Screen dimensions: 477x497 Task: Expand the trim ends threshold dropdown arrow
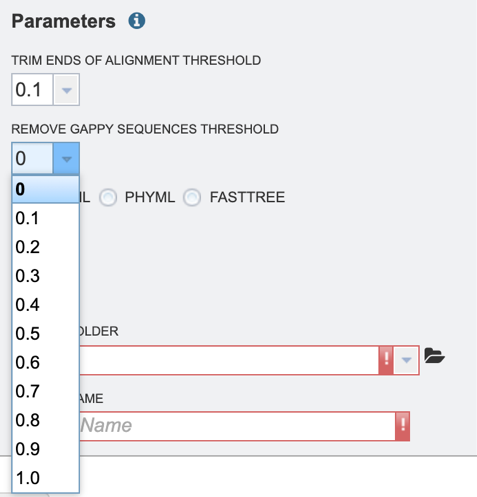coord(66,90)
